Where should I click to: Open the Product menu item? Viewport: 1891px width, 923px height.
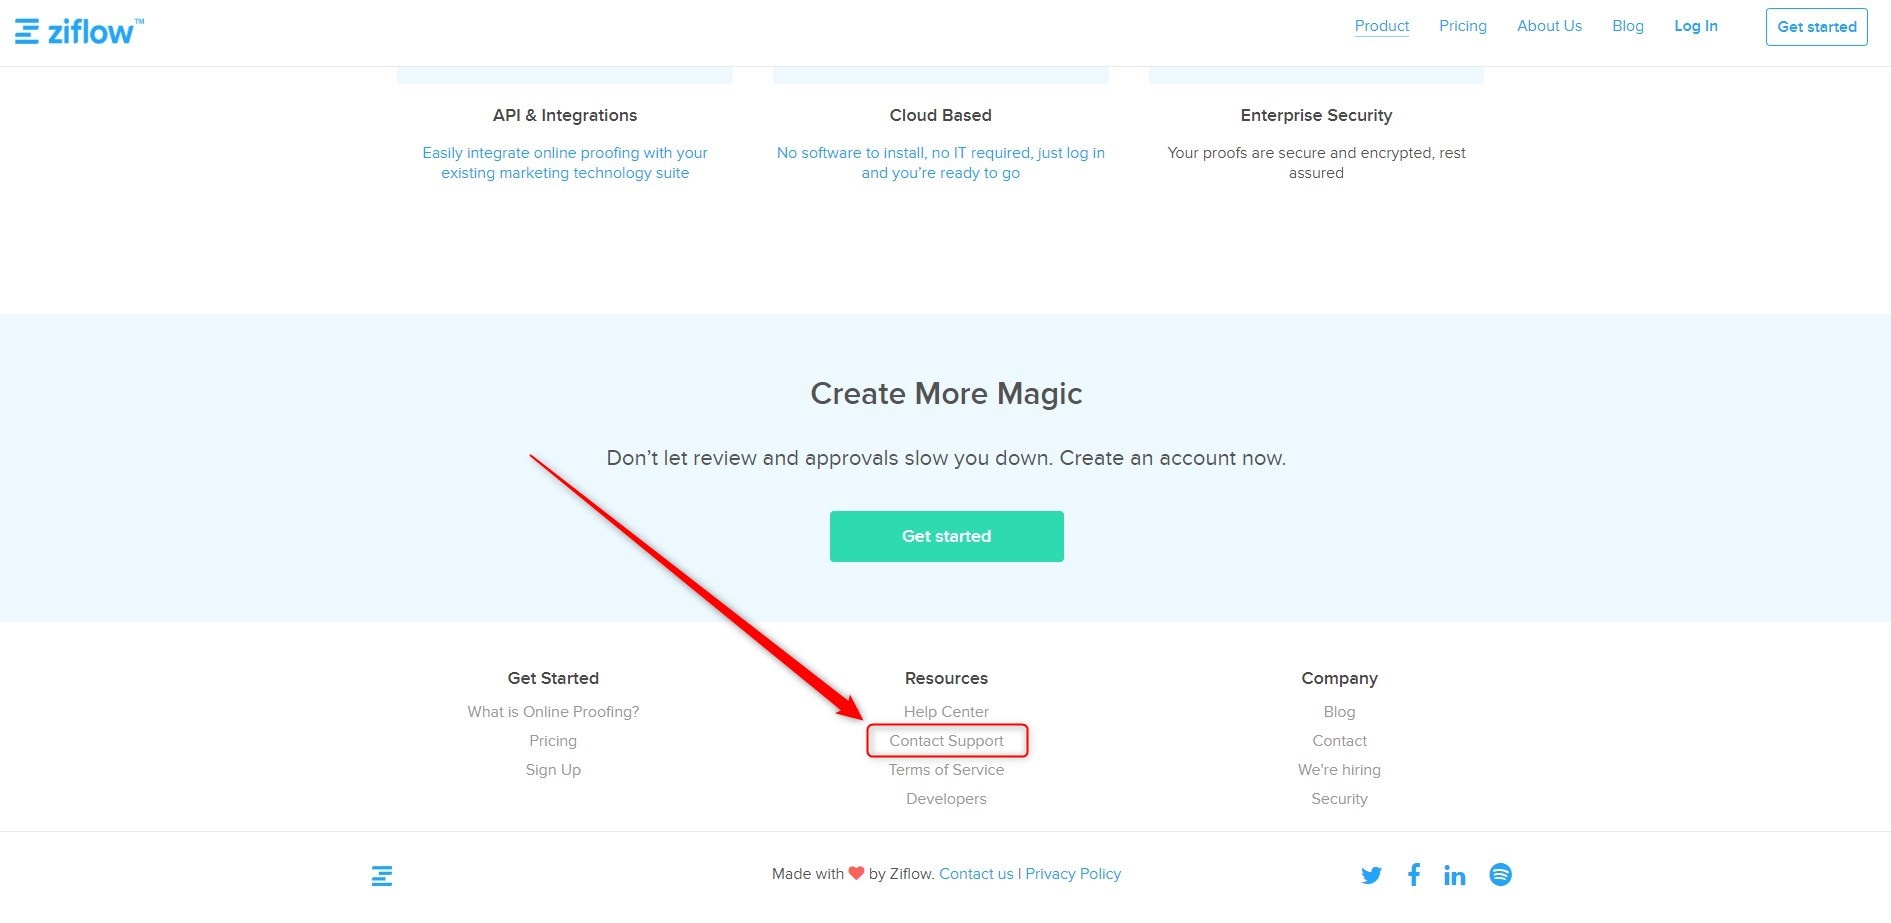click(x=1381, y=26)
